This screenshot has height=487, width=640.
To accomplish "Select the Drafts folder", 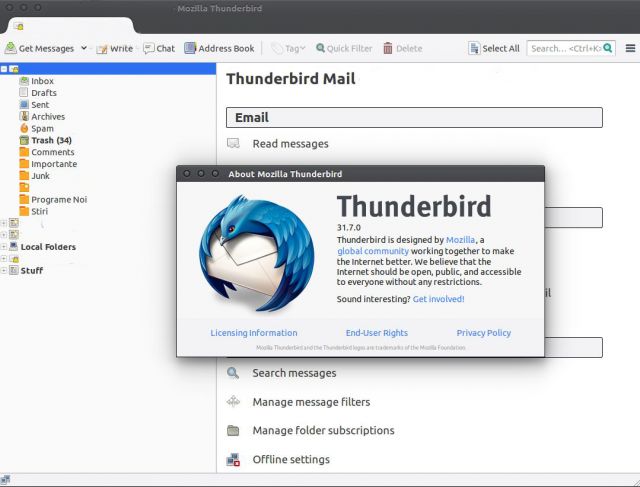I will (44, 93).
